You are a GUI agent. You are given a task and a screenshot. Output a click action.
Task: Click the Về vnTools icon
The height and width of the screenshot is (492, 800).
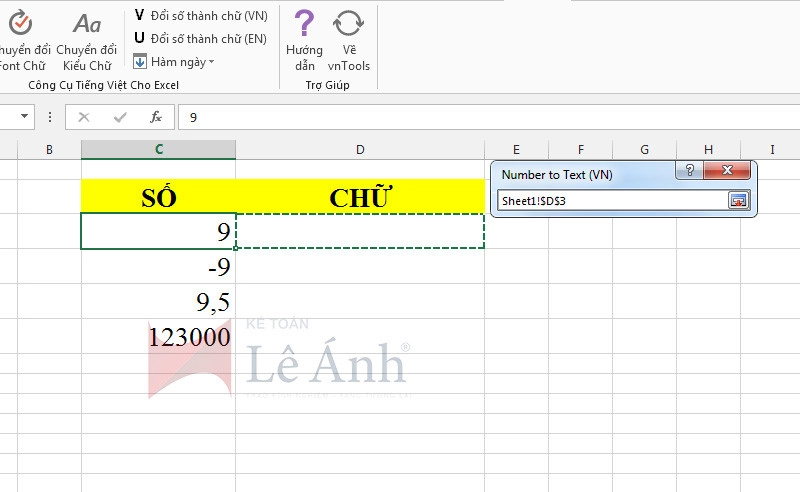[348, 23]
